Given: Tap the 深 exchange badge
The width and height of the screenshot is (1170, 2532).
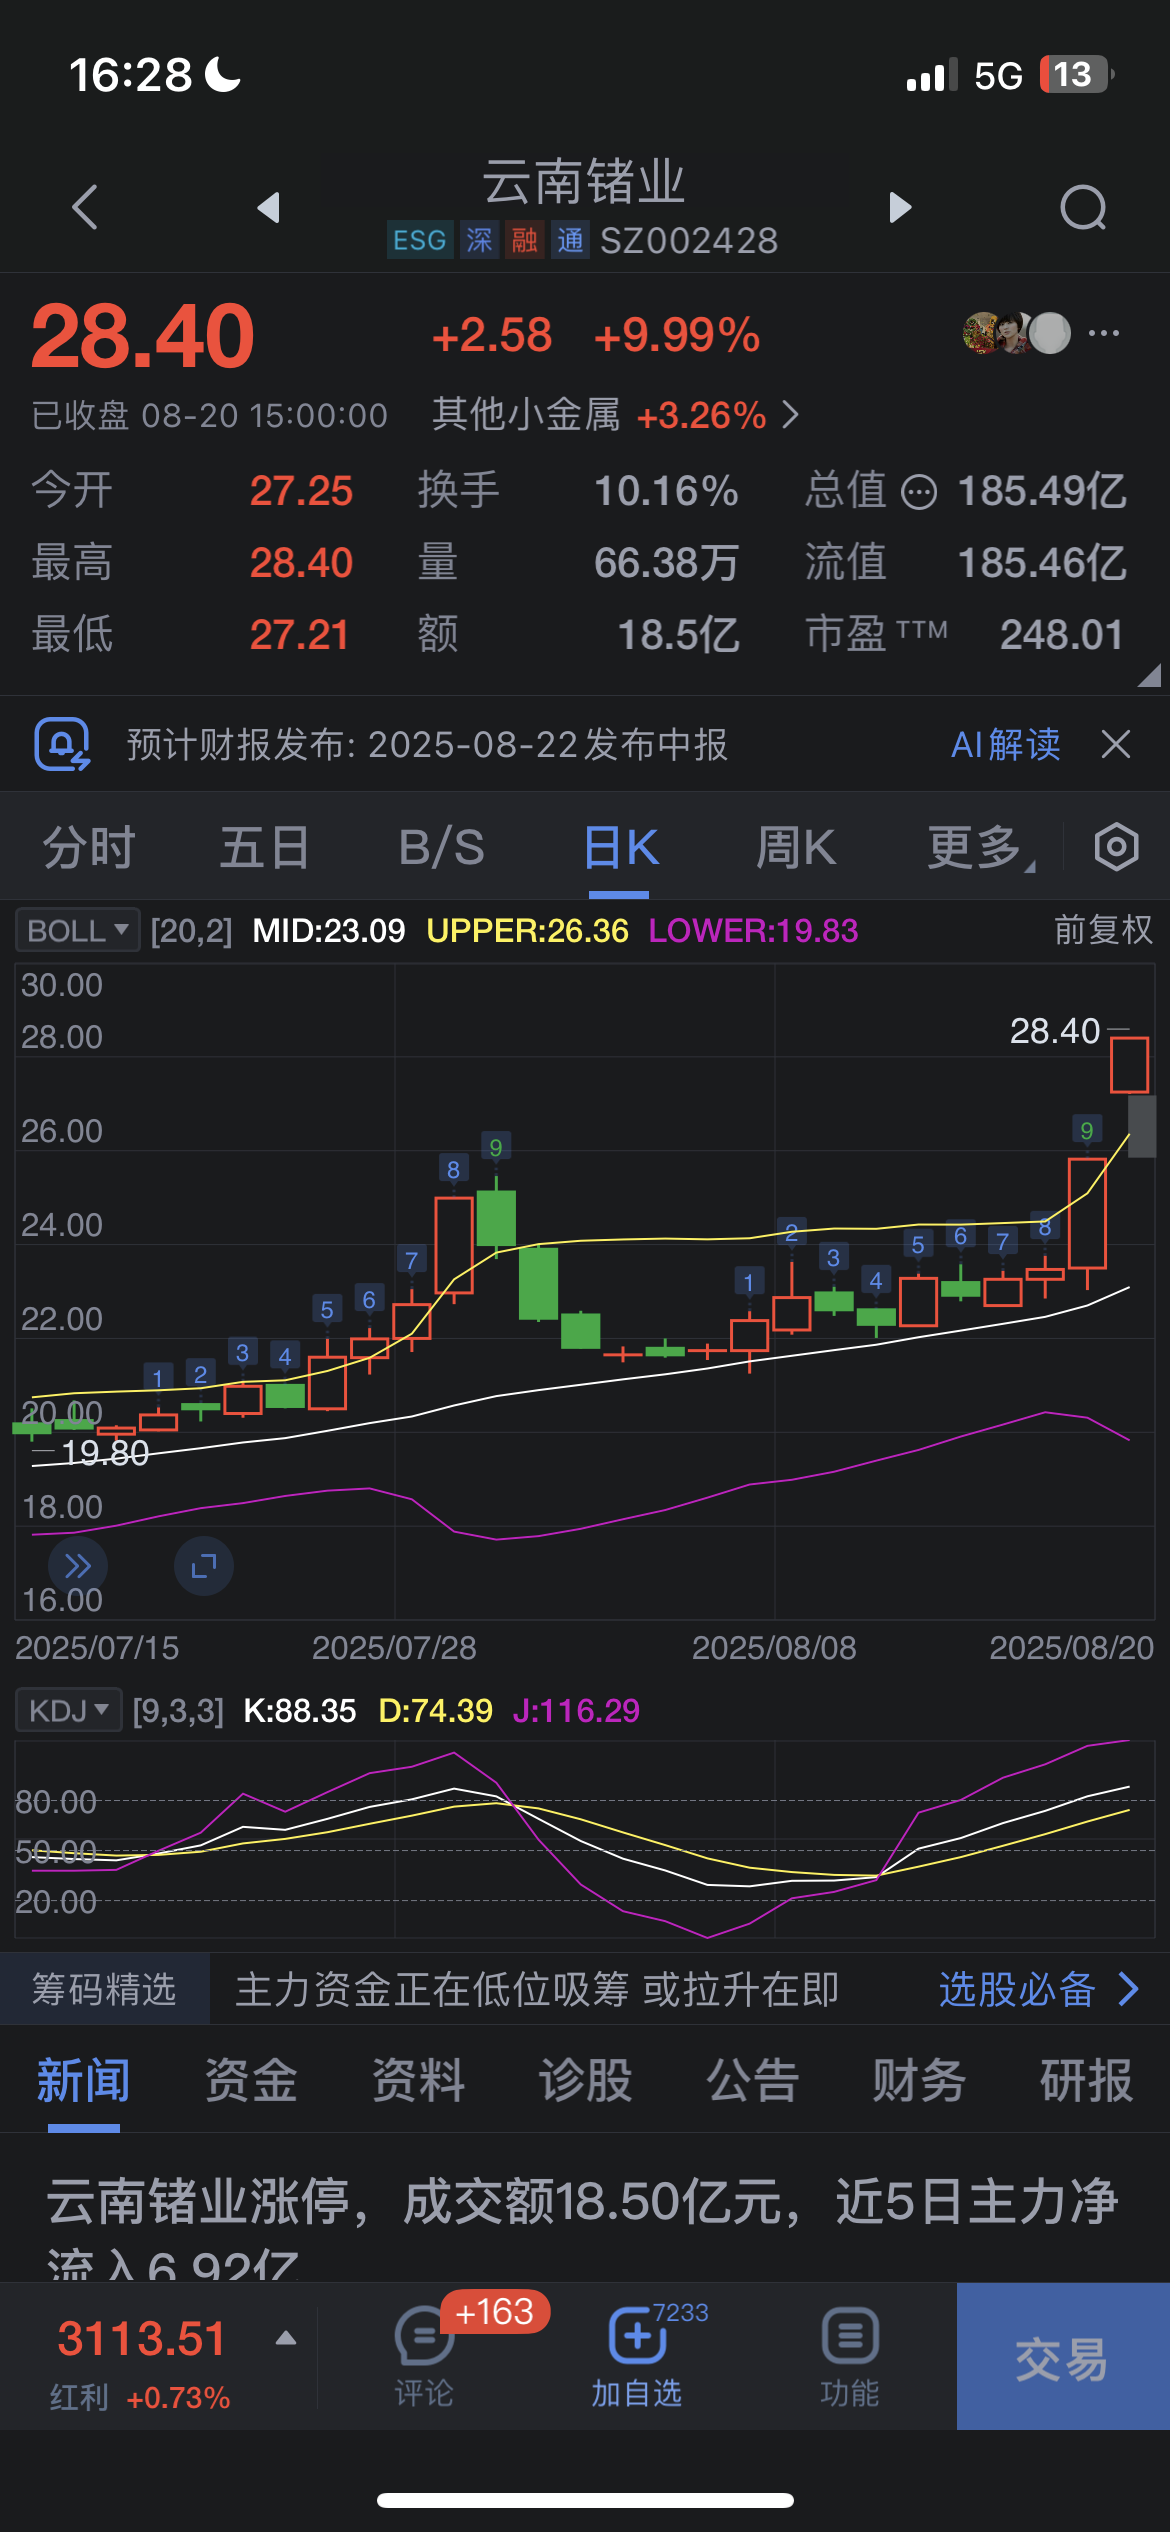Looking at the screenshot, I should pos(479,240).
